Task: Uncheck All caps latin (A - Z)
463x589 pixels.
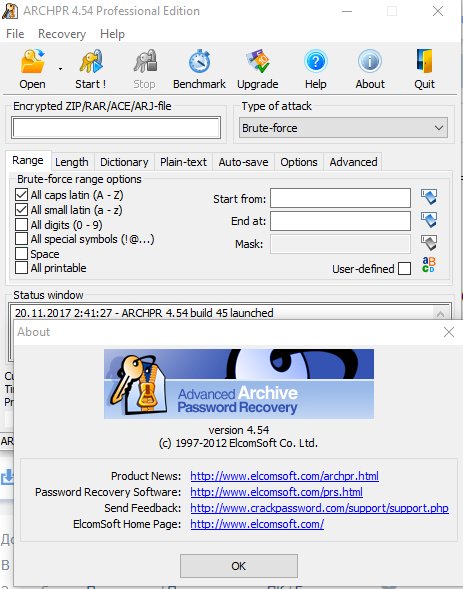Action: coord(21,195)
